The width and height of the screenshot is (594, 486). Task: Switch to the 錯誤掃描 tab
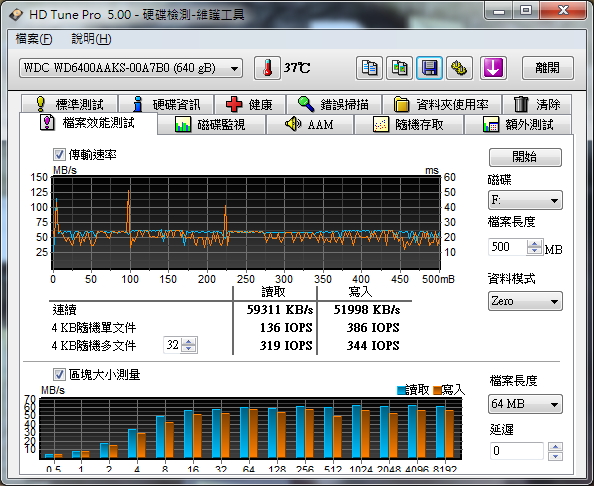334,104
